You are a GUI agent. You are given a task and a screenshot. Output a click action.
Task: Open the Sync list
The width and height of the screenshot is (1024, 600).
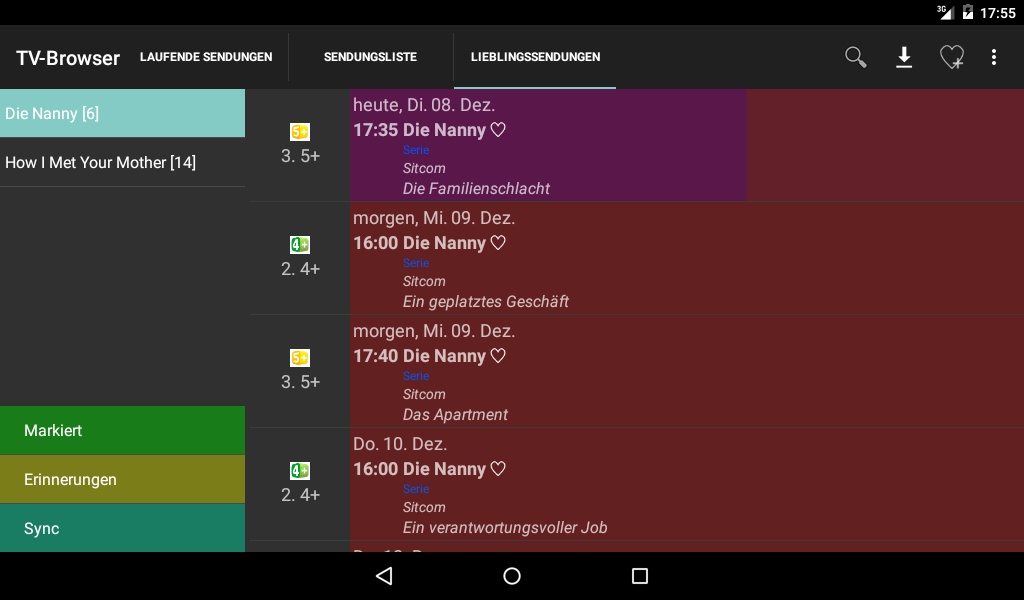[x=122, y=528]
